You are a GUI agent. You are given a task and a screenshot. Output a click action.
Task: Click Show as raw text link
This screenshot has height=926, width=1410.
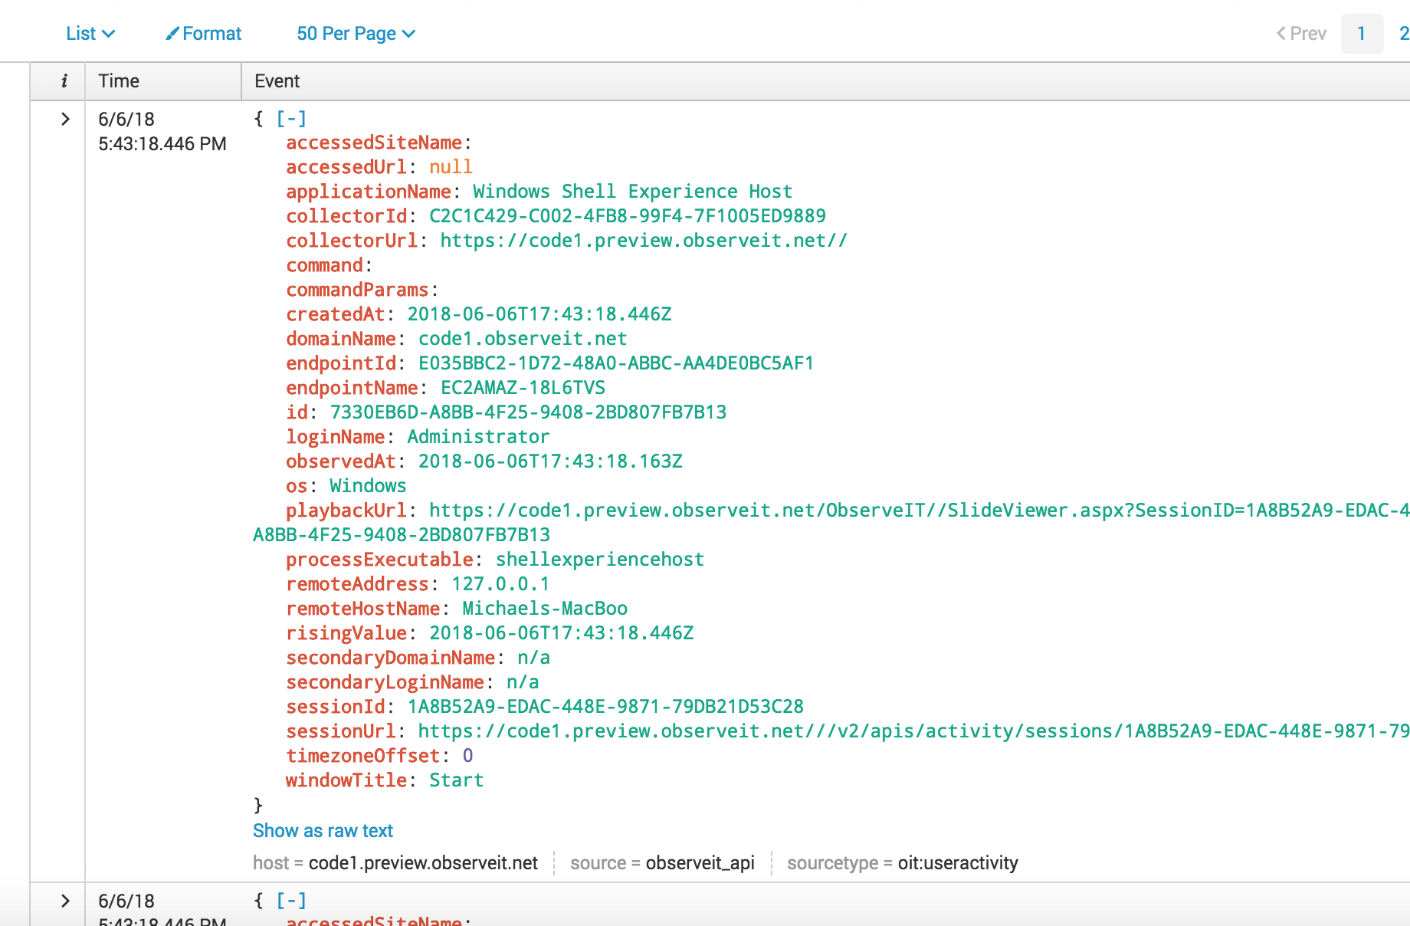coord(323,831)
